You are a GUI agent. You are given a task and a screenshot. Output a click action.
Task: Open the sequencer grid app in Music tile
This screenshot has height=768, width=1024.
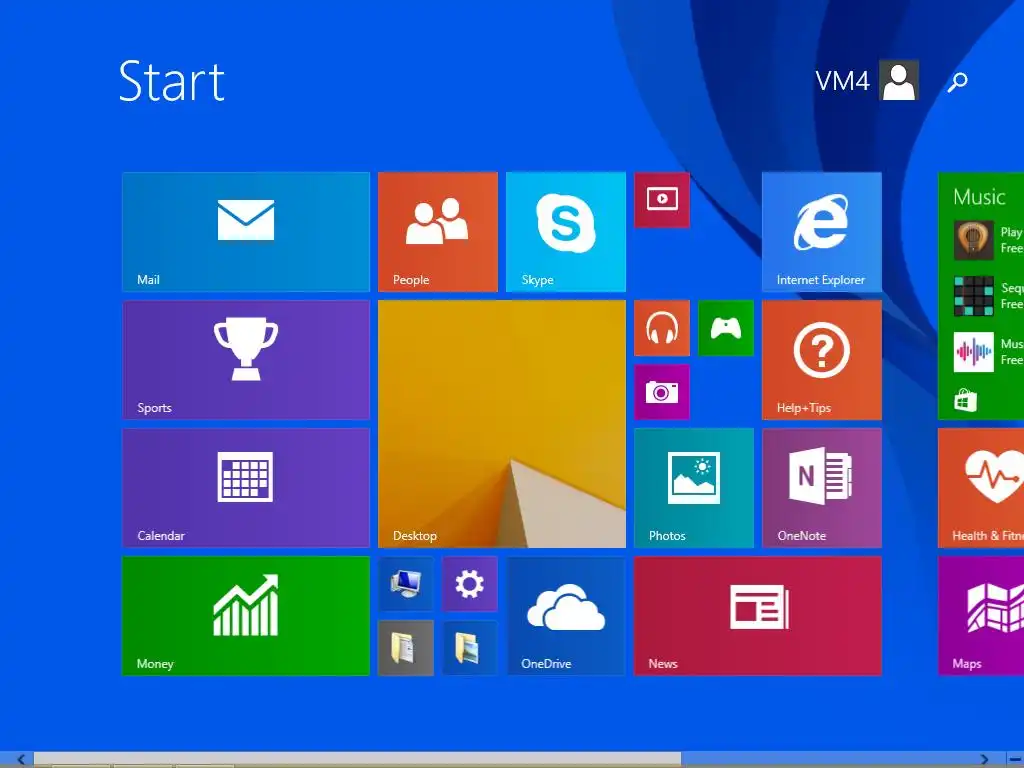tap(973, 296)
